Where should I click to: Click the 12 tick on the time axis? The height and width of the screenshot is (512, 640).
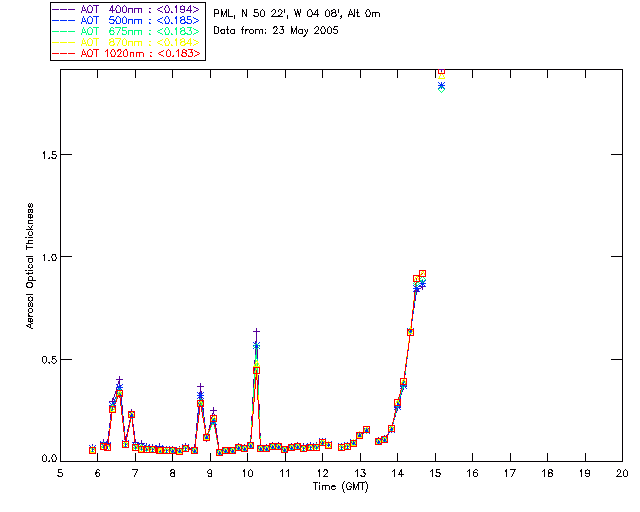pyautogui.click(x=322, y=473)
